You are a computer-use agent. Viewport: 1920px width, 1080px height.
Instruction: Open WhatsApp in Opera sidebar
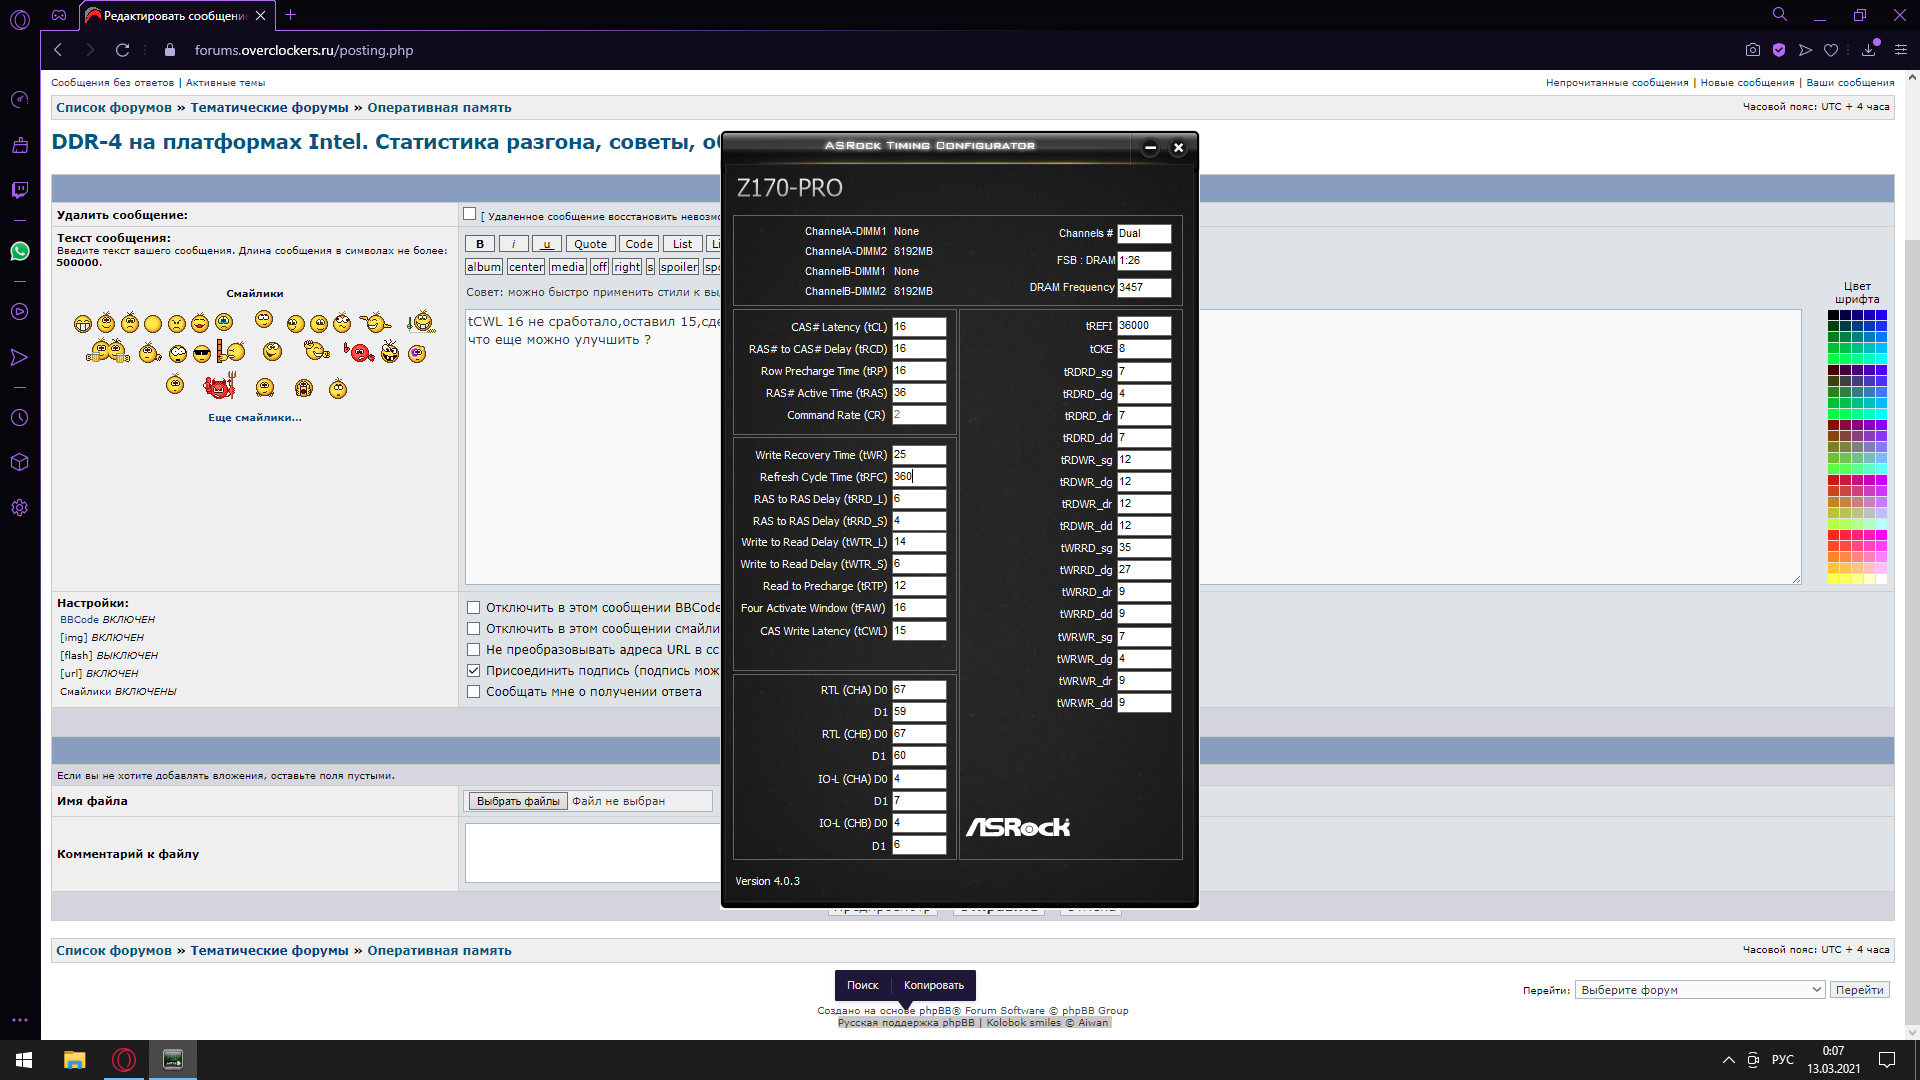tap(20, 251)
